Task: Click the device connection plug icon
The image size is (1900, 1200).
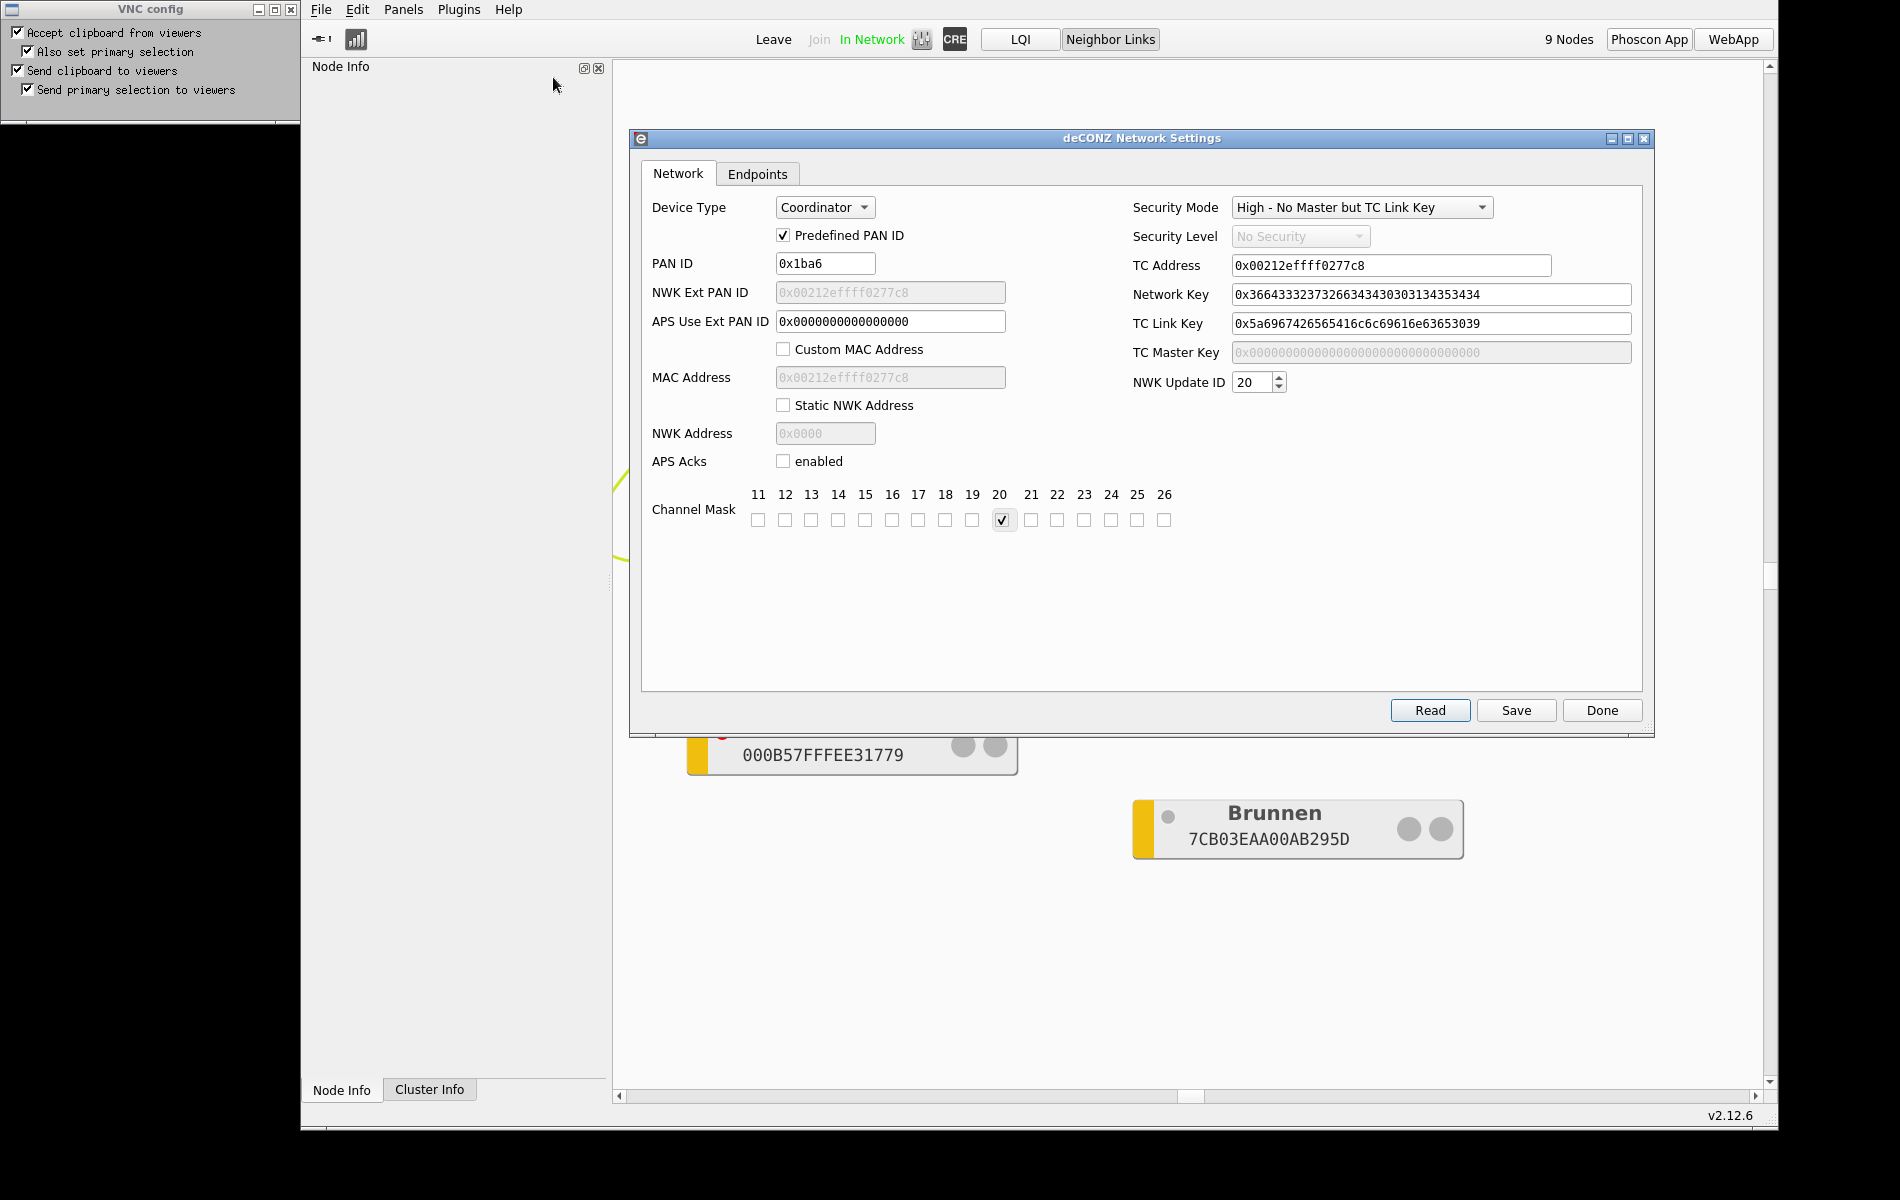Action: [x=322, y=39]
